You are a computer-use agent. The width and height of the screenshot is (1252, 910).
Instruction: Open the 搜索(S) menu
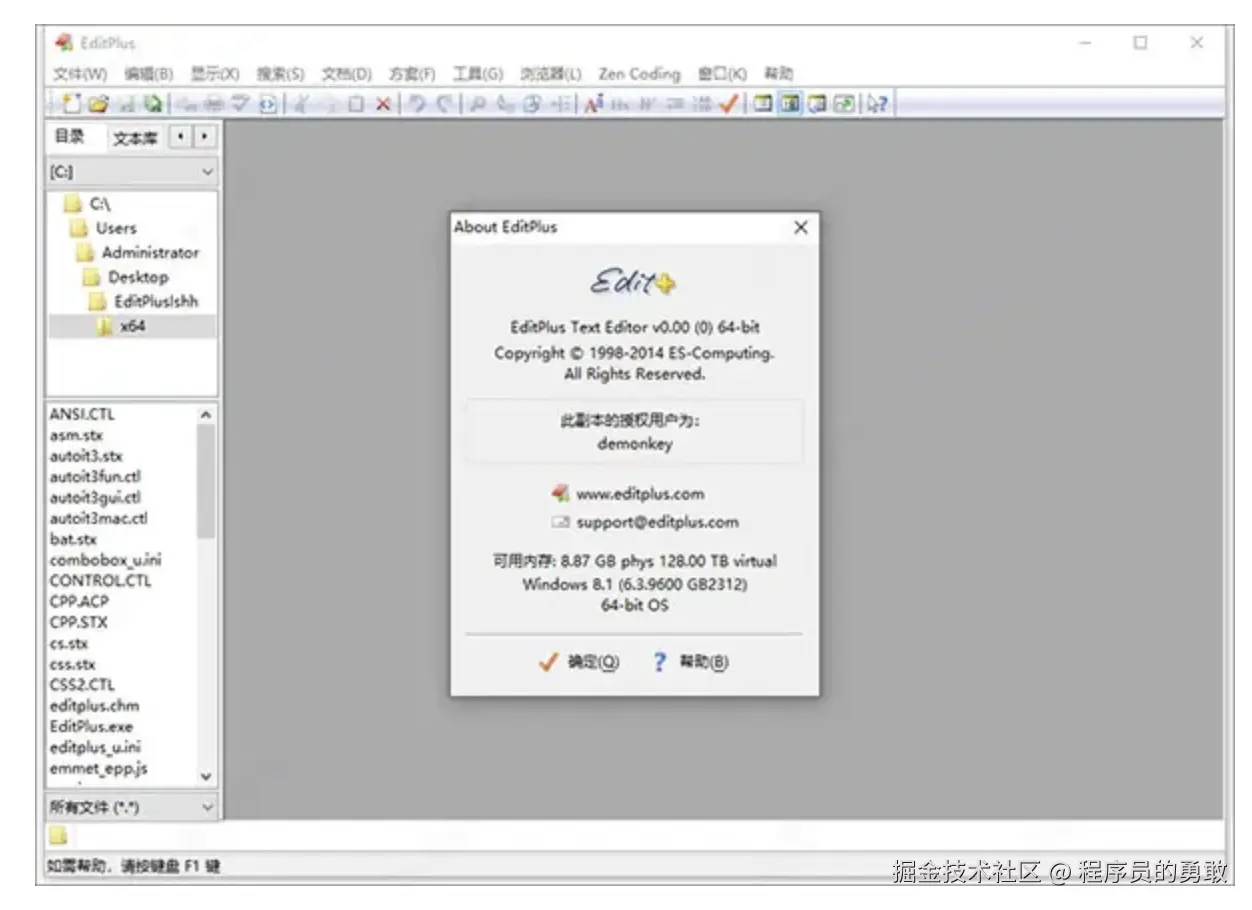tap(280, 74)
